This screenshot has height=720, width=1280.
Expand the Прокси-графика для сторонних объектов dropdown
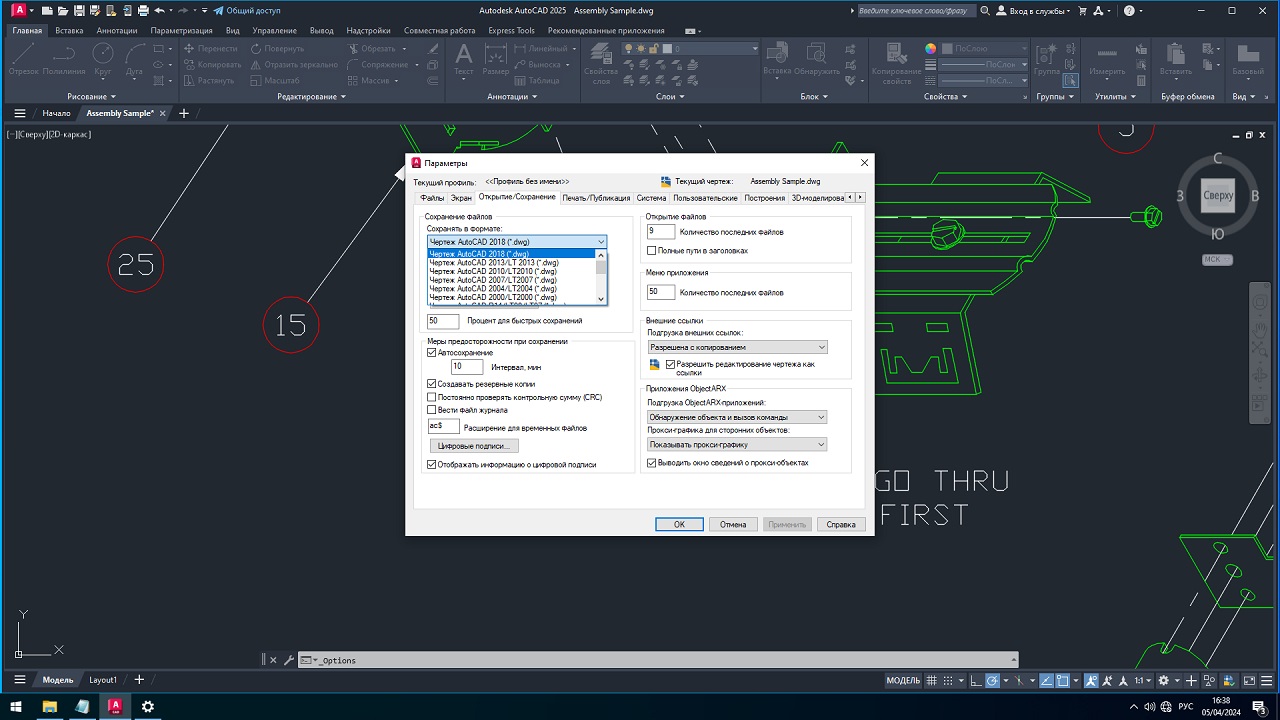tap(737, 445)
